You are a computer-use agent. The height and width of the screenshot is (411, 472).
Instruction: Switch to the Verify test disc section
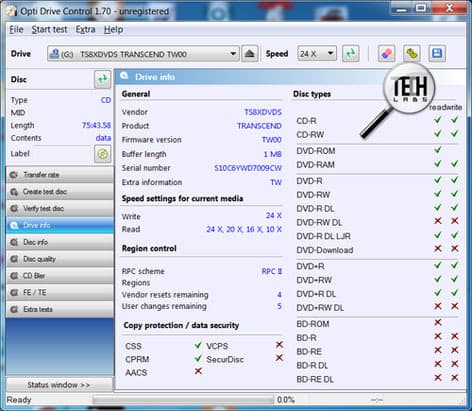[x=60, y=209]
